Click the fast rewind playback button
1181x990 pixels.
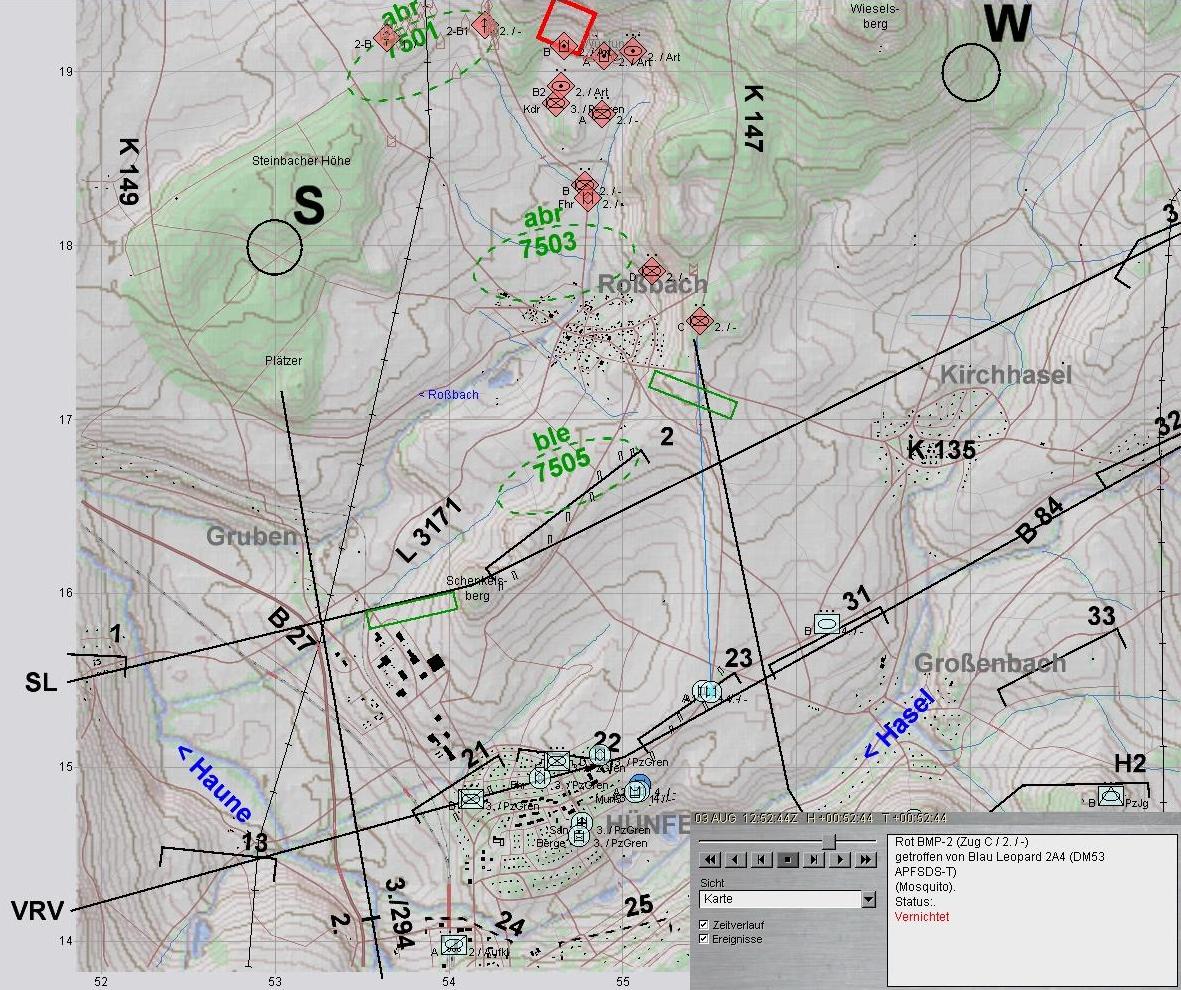coord(710,859)
